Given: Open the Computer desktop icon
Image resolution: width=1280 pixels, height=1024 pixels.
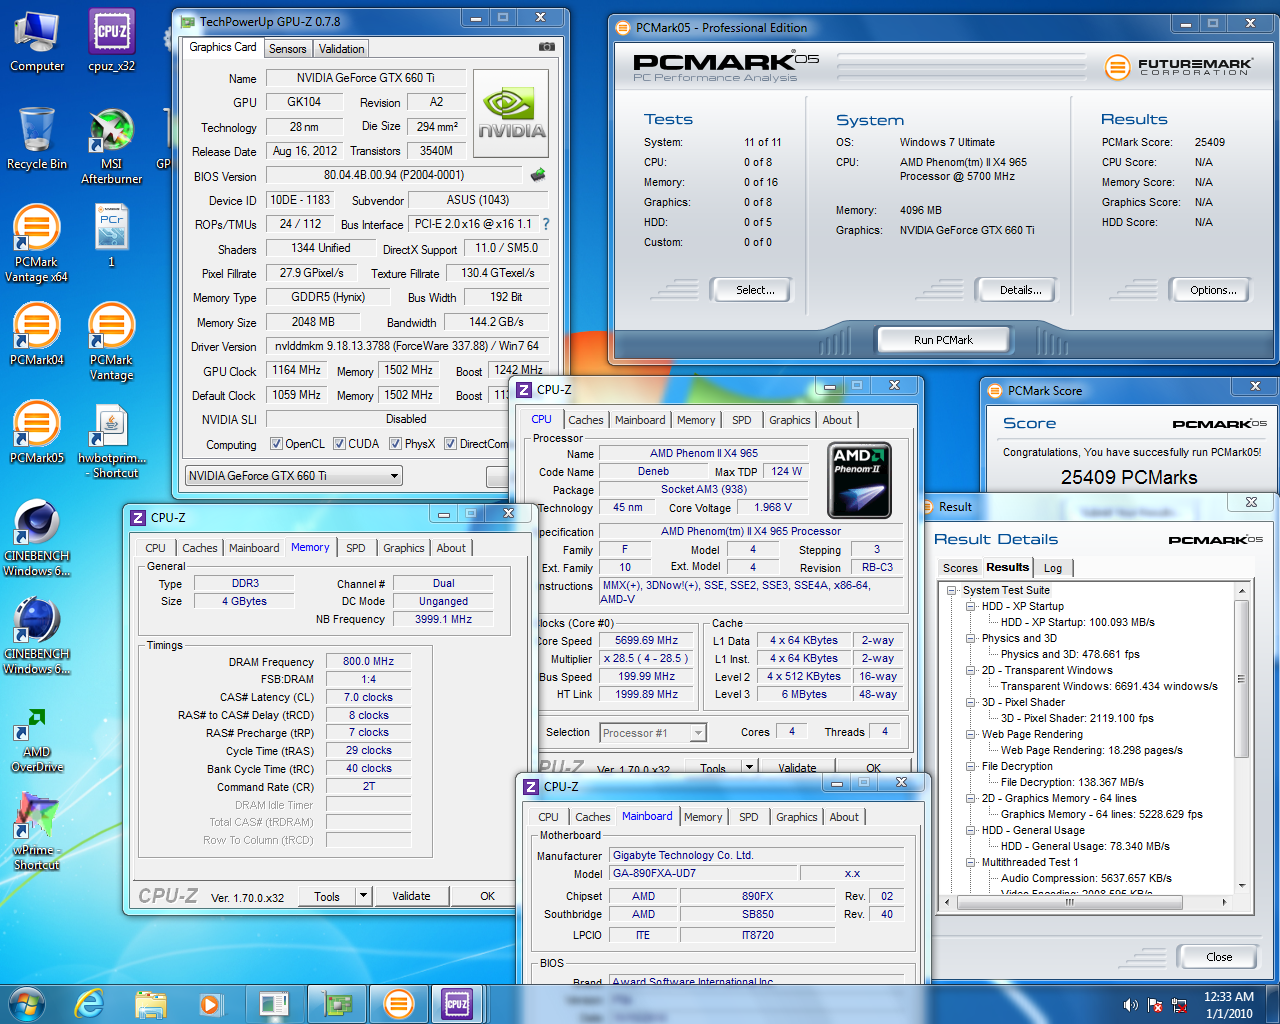Looking at the screenshot, I should [x=37, y=42].
